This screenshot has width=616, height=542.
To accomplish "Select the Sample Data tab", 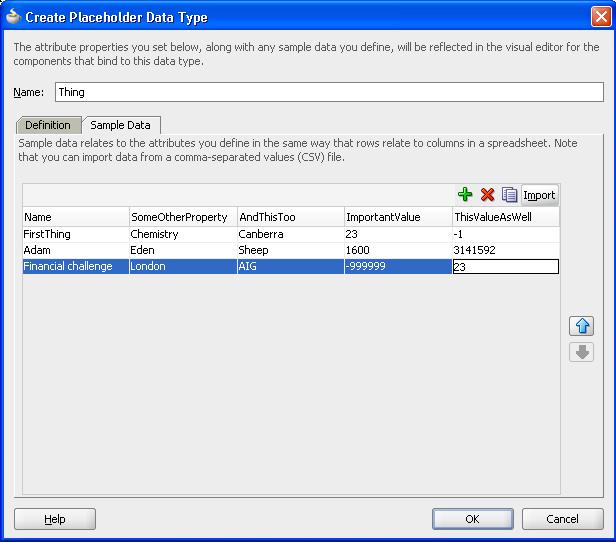I will pos(120,125).
